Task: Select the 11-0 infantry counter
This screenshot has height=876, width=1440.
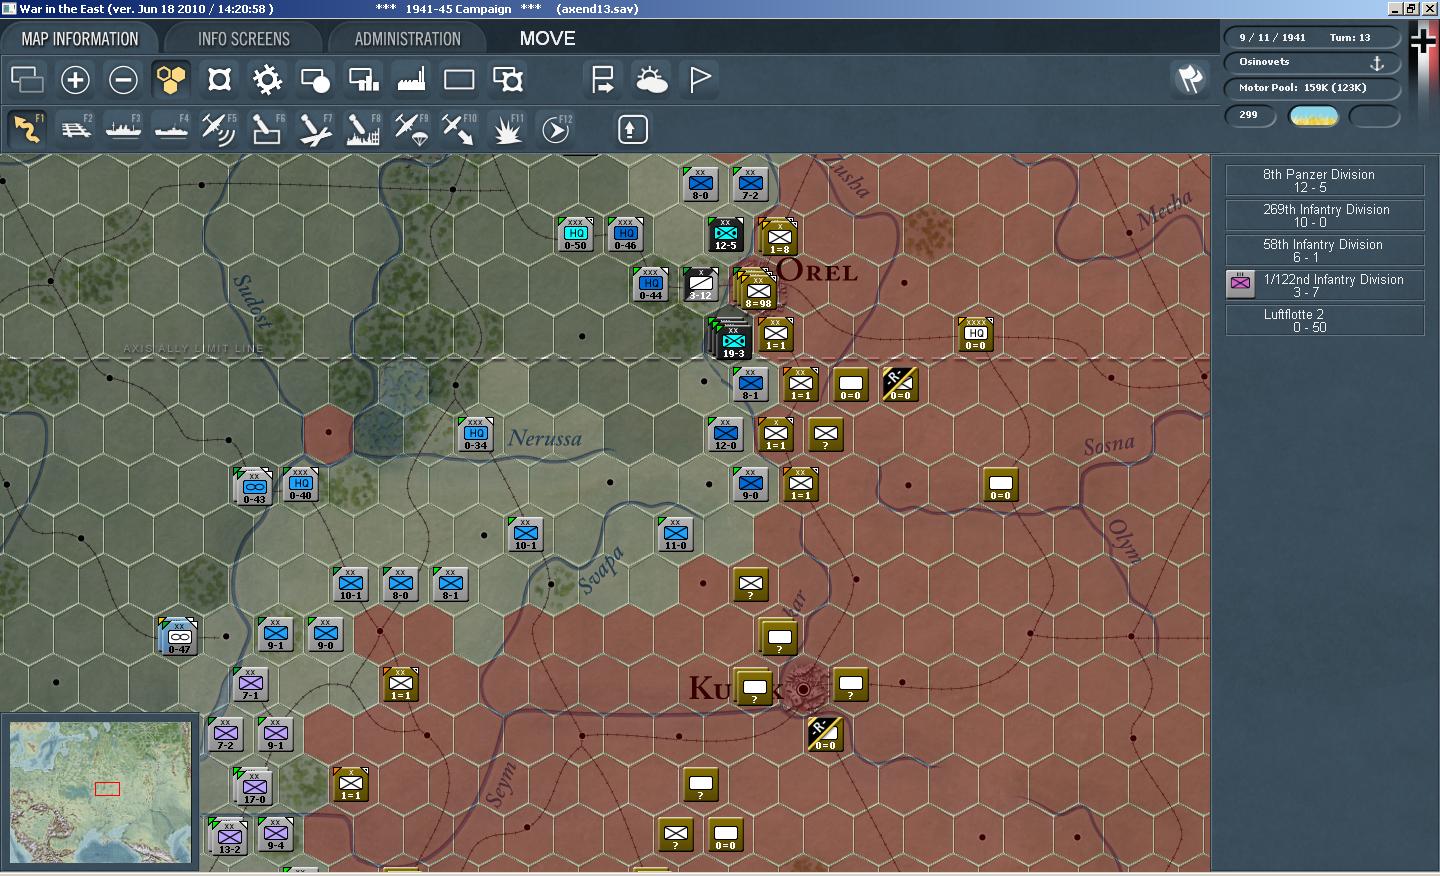Action: click(676, 534)
